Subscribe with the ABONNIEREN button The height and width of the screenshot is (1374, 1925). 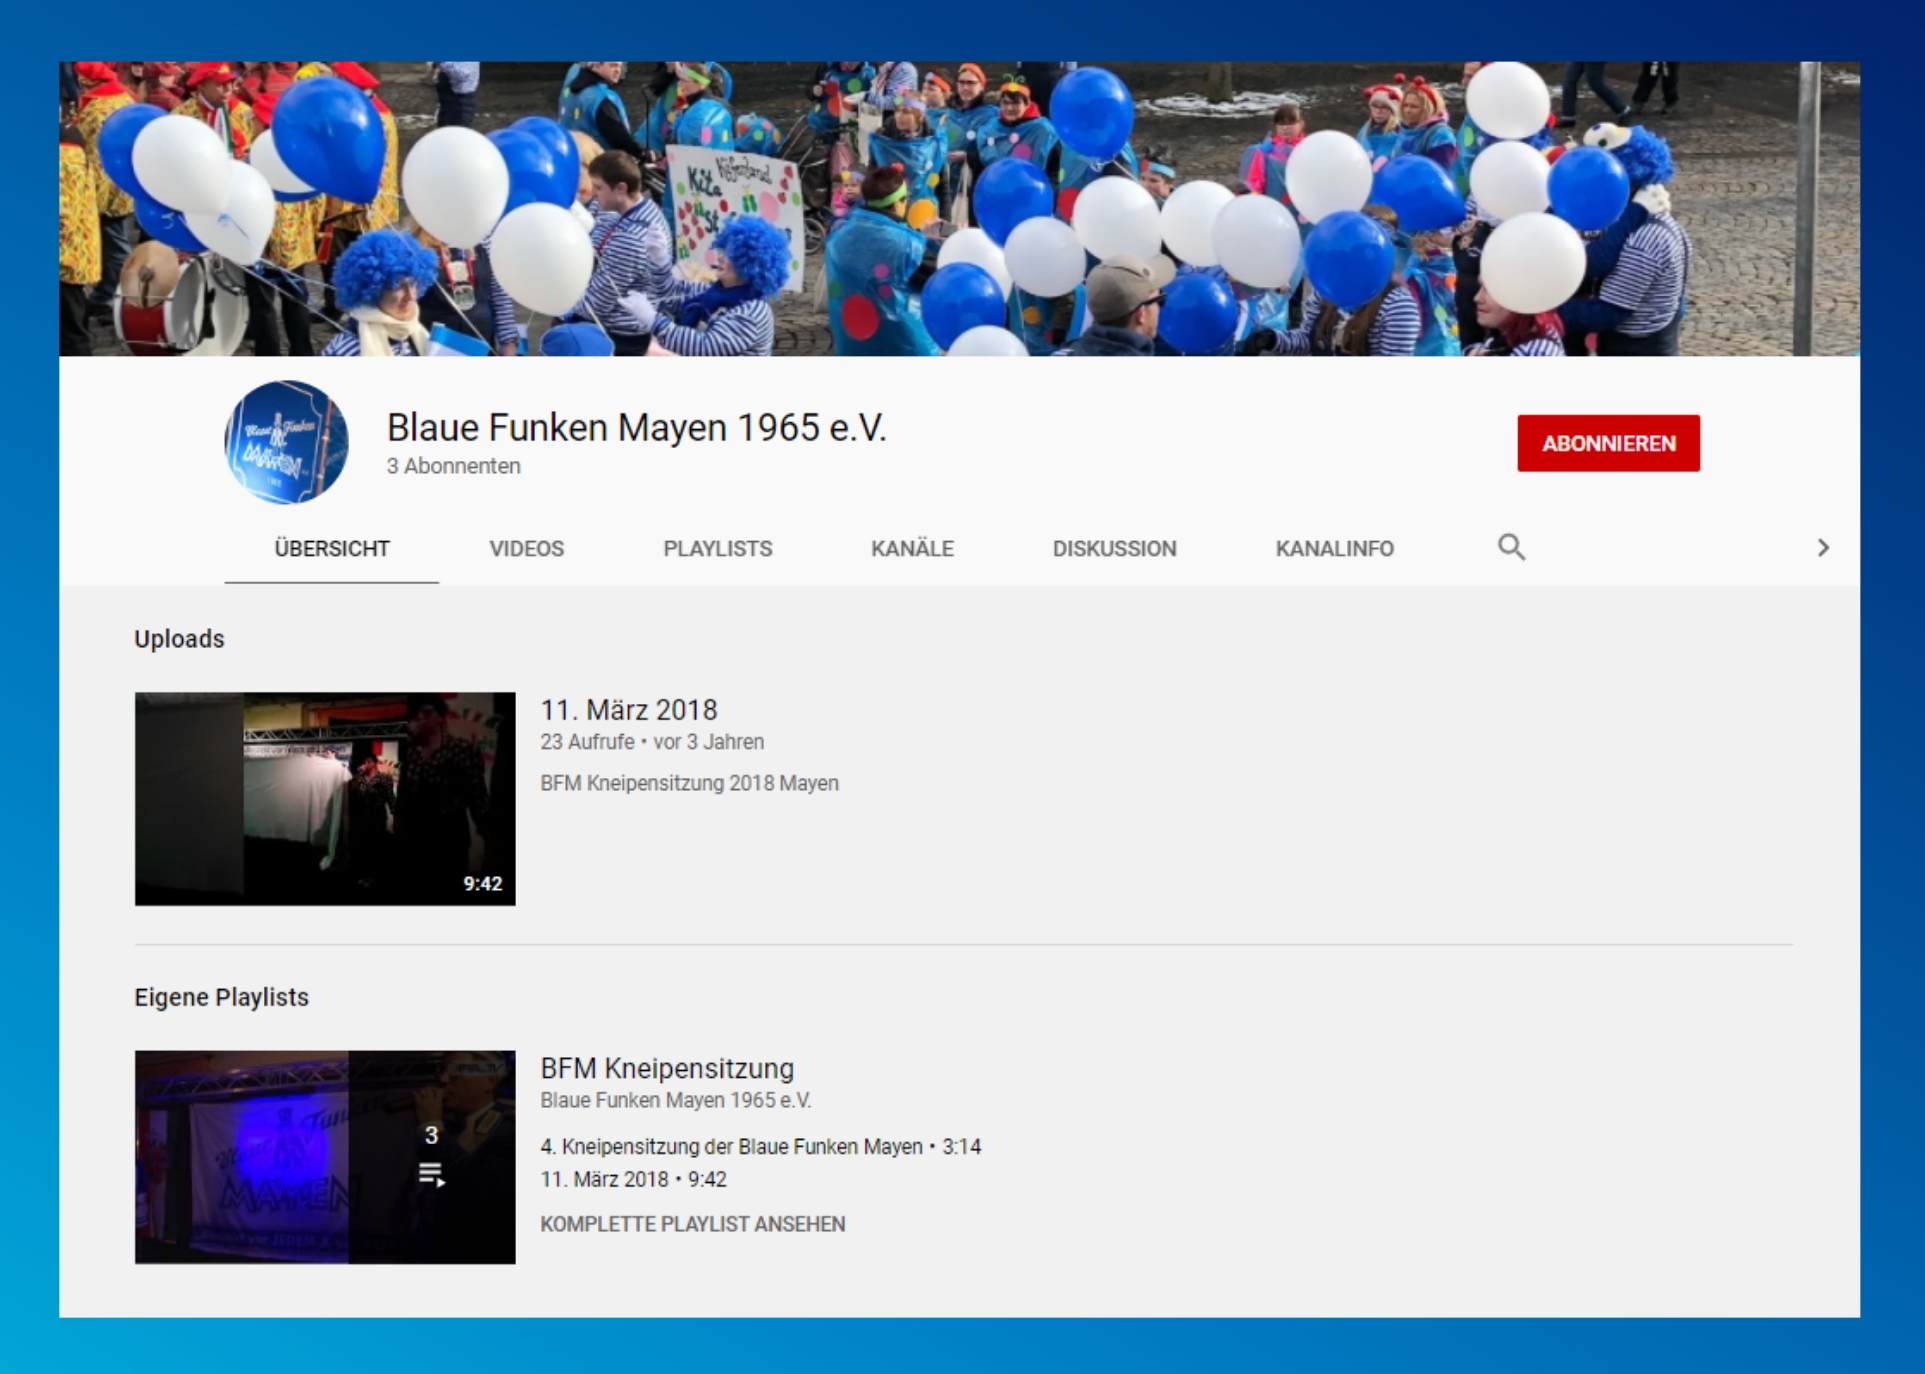[1608, 443]
